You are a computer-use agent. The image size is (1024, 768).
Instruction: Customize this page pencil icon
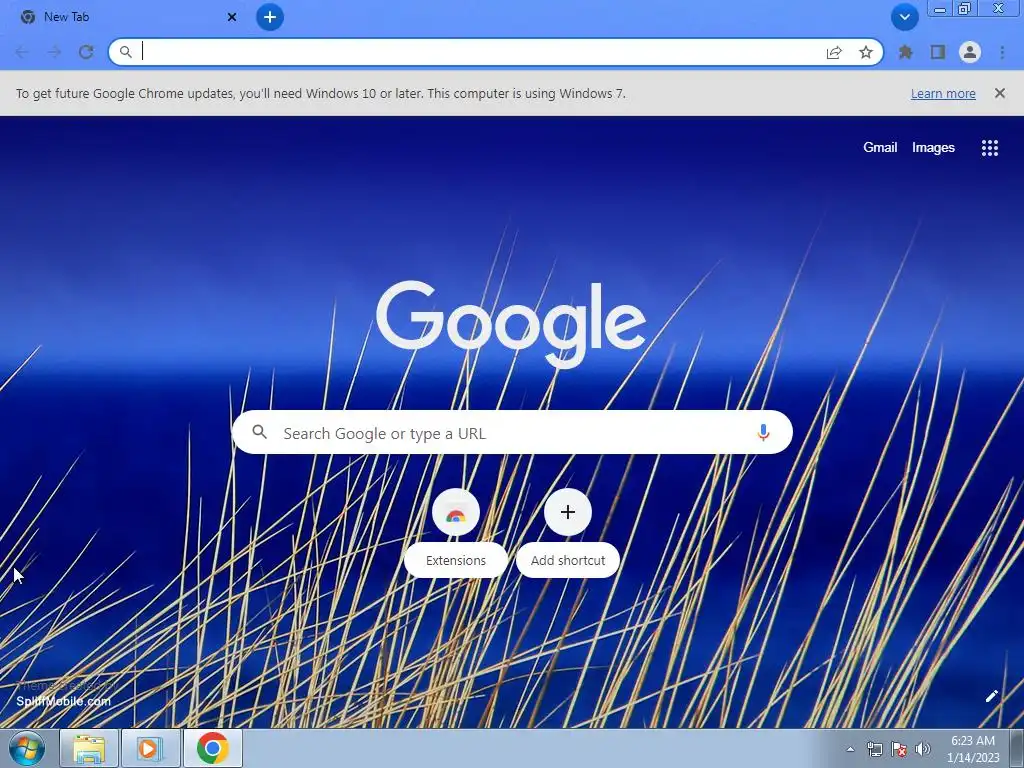991,696
